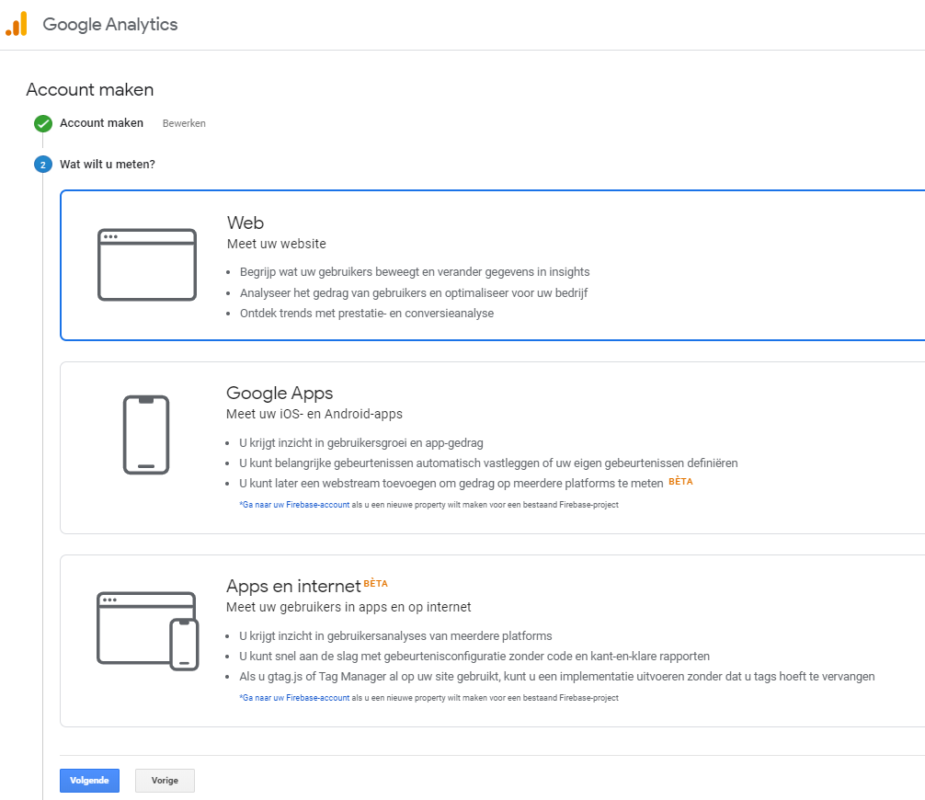Click 'Analyseer het gedrag van gebruikers' bullet
925x800 pixels.
pos(414,293)
